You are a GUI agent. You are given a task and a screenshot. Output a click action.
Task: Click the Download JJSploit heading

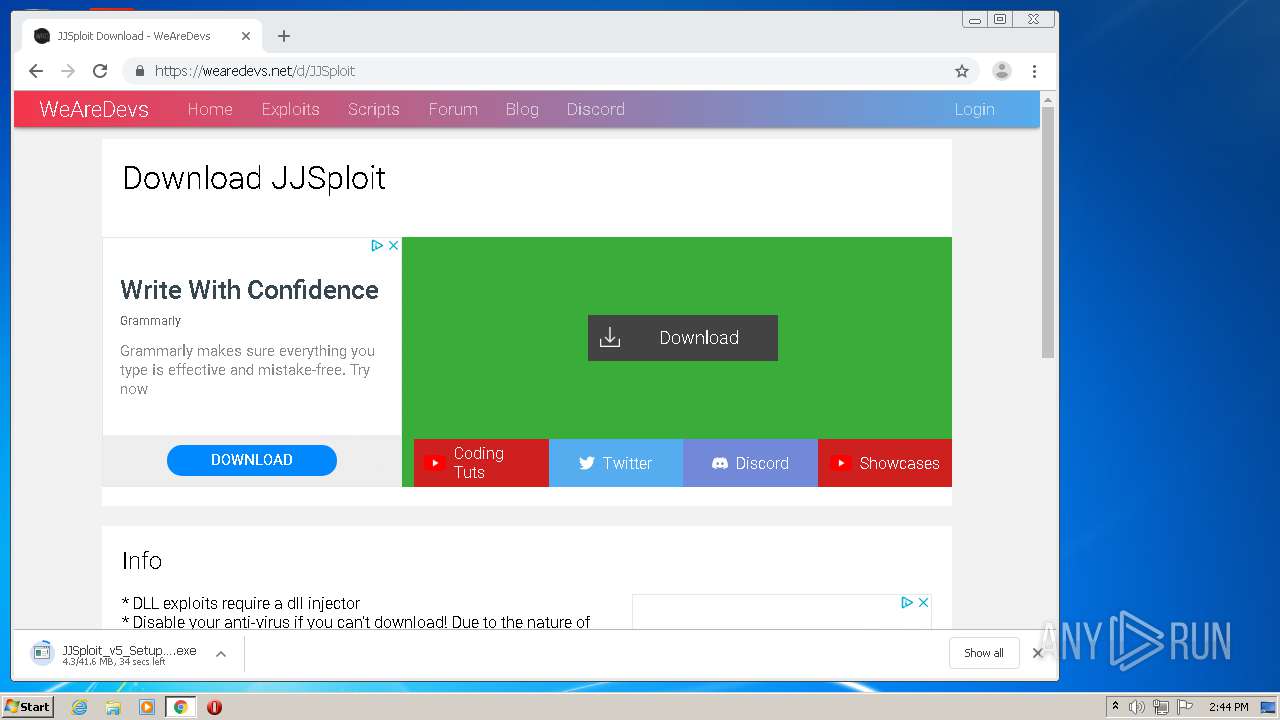(254, 178)
